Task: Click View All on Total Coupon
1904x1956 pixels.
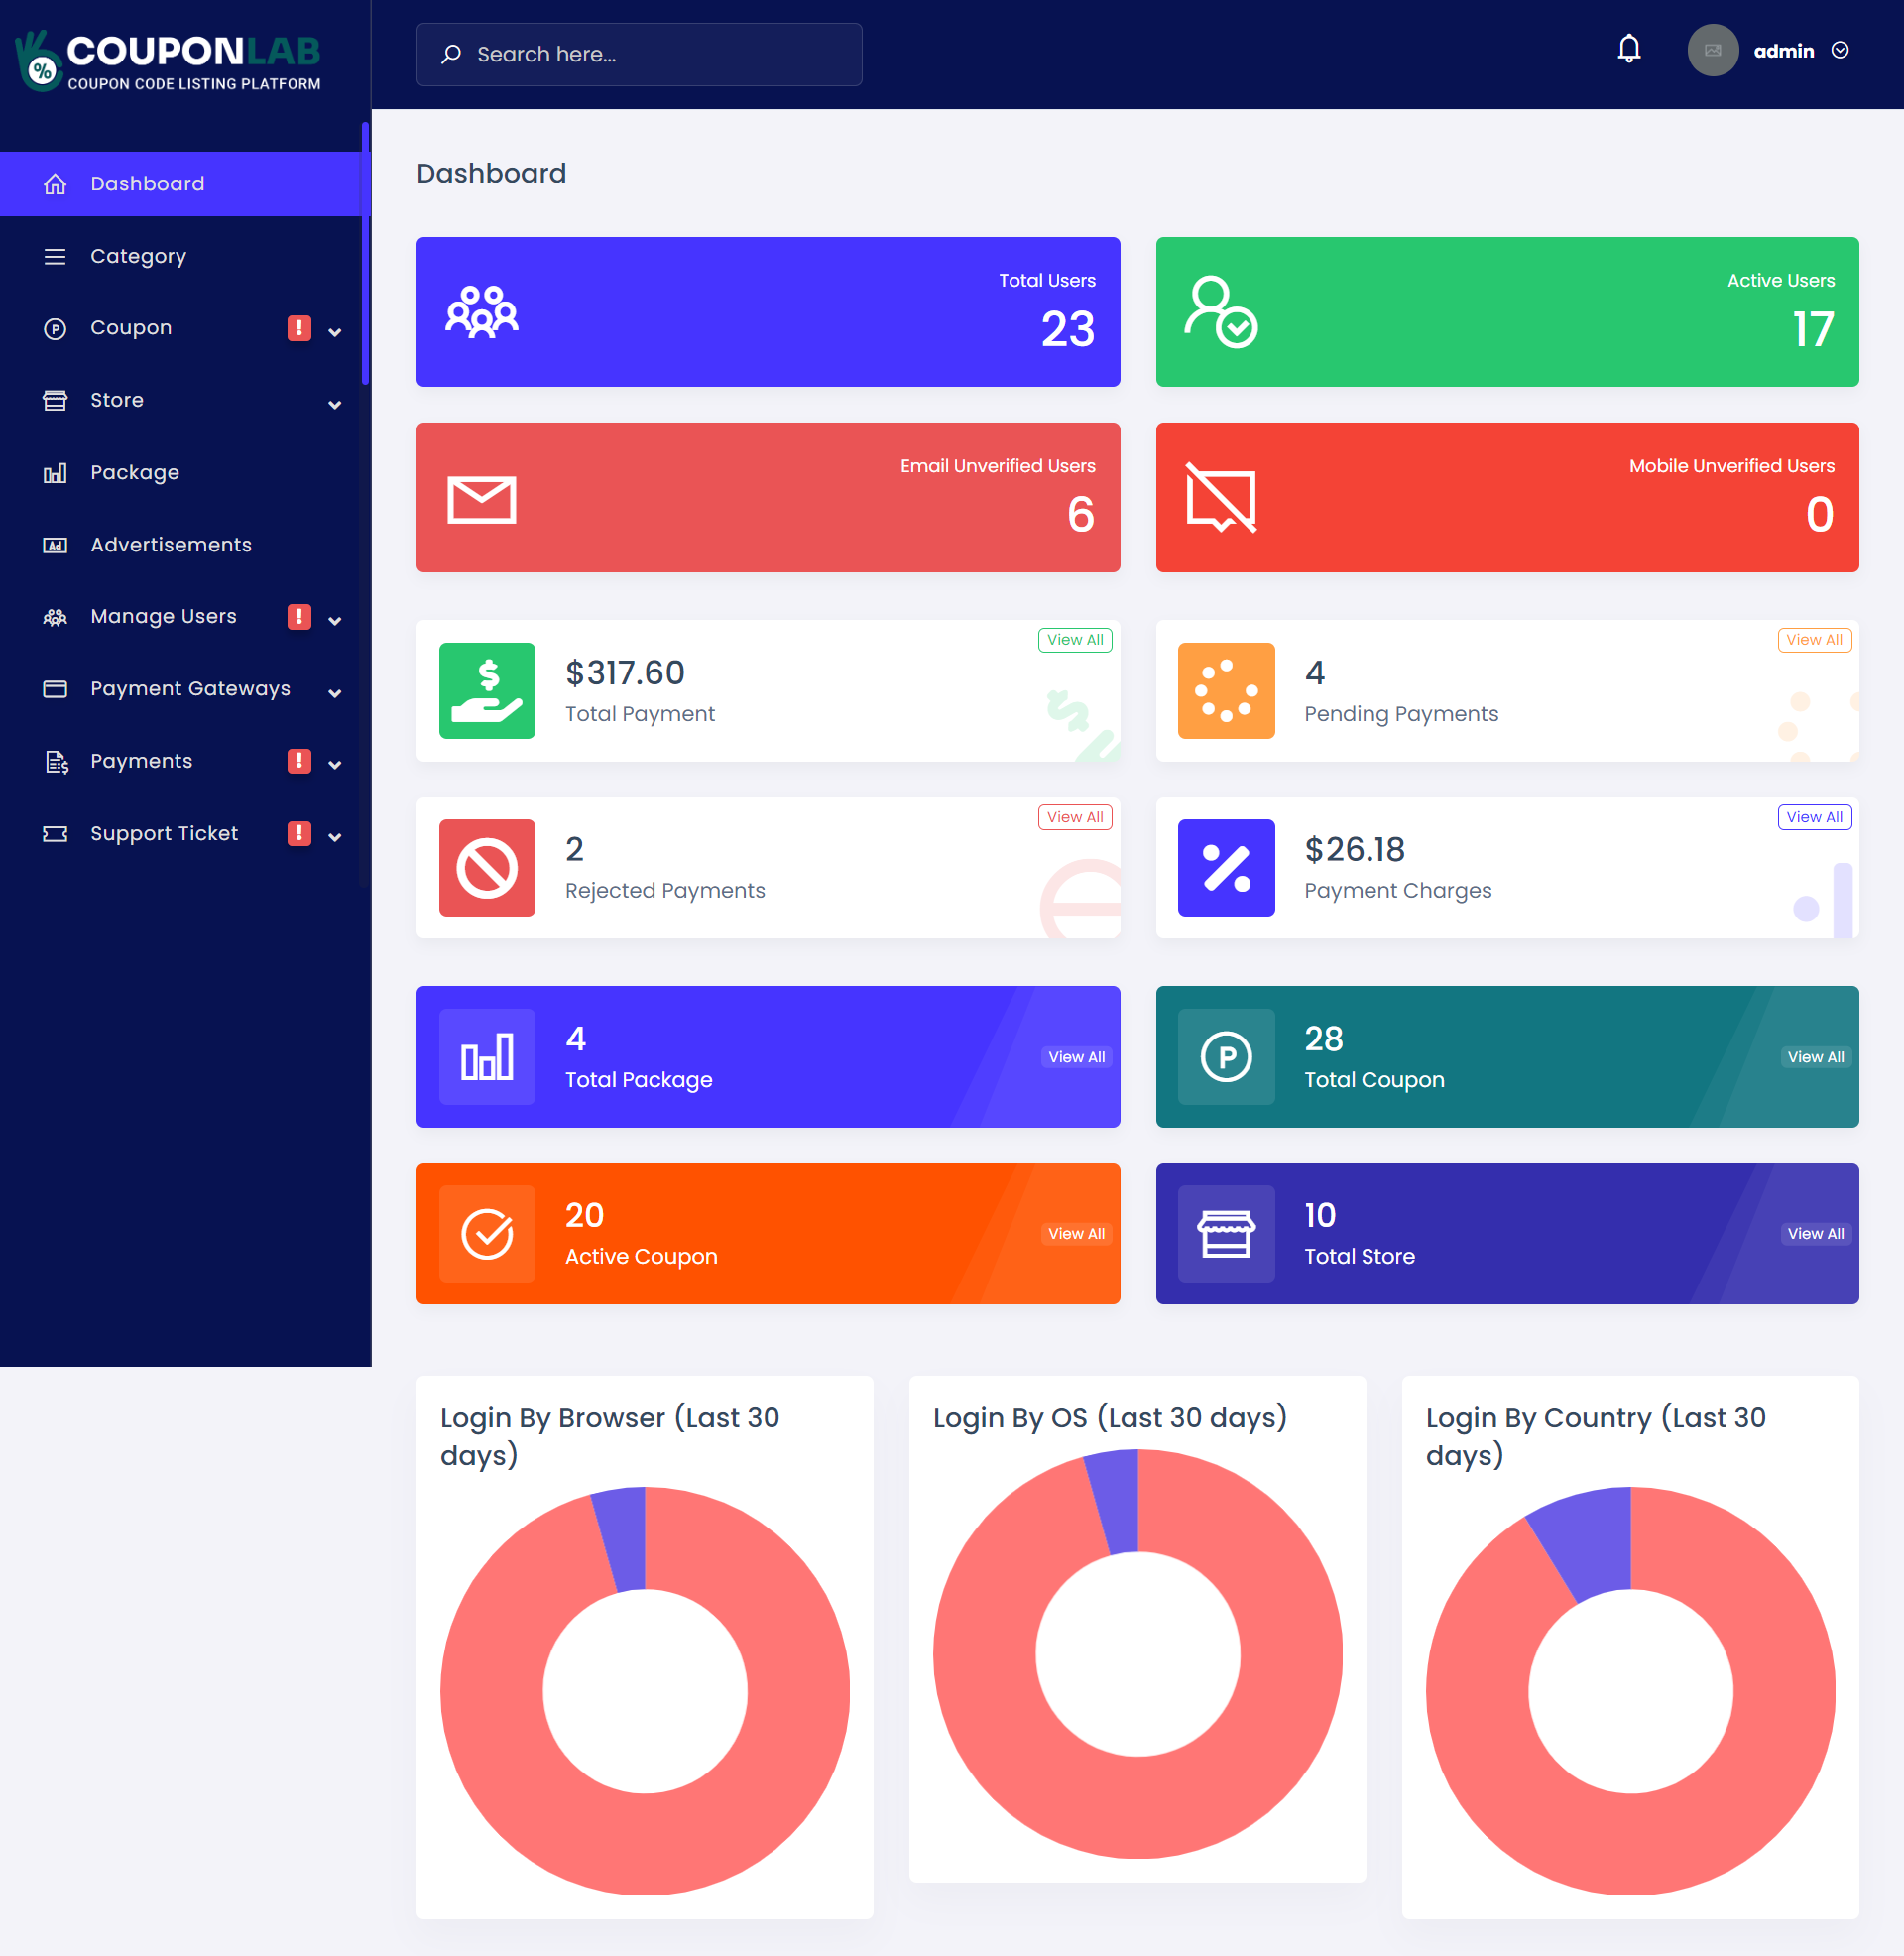Action: pos(1815,1057)
